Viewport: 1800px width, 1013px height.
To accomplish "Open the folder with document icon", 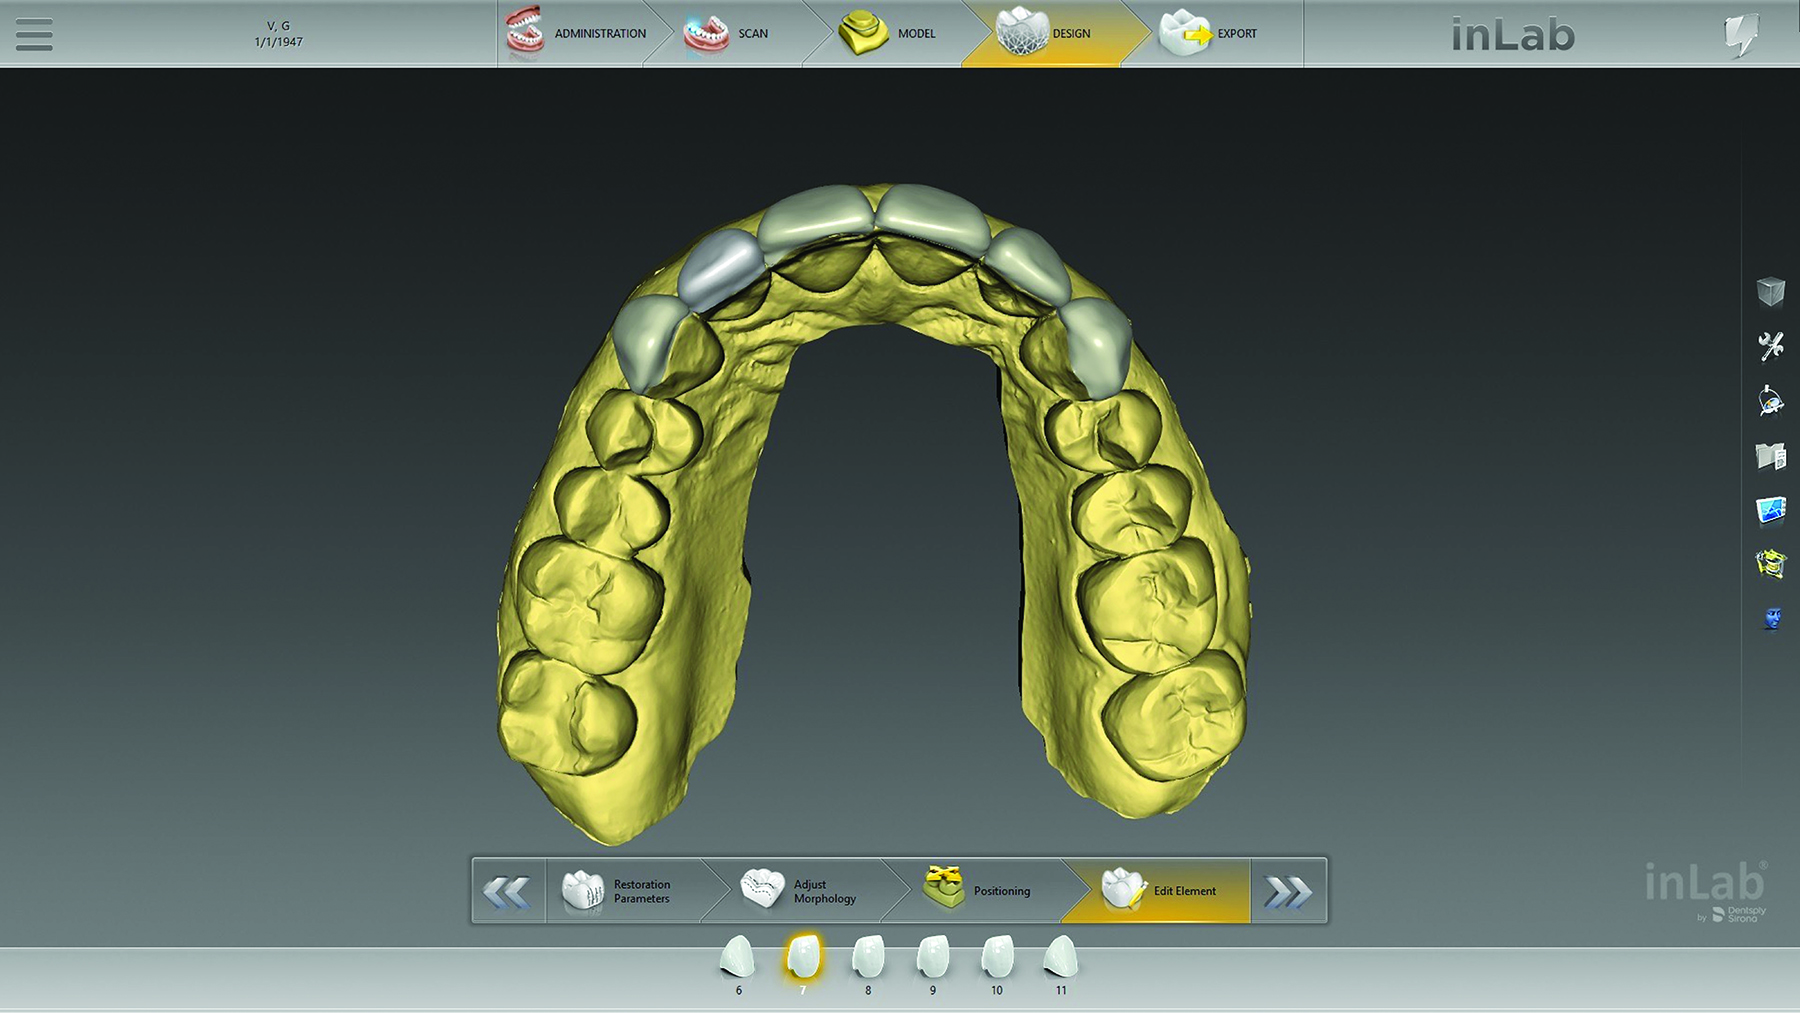I will (1771, 456).
